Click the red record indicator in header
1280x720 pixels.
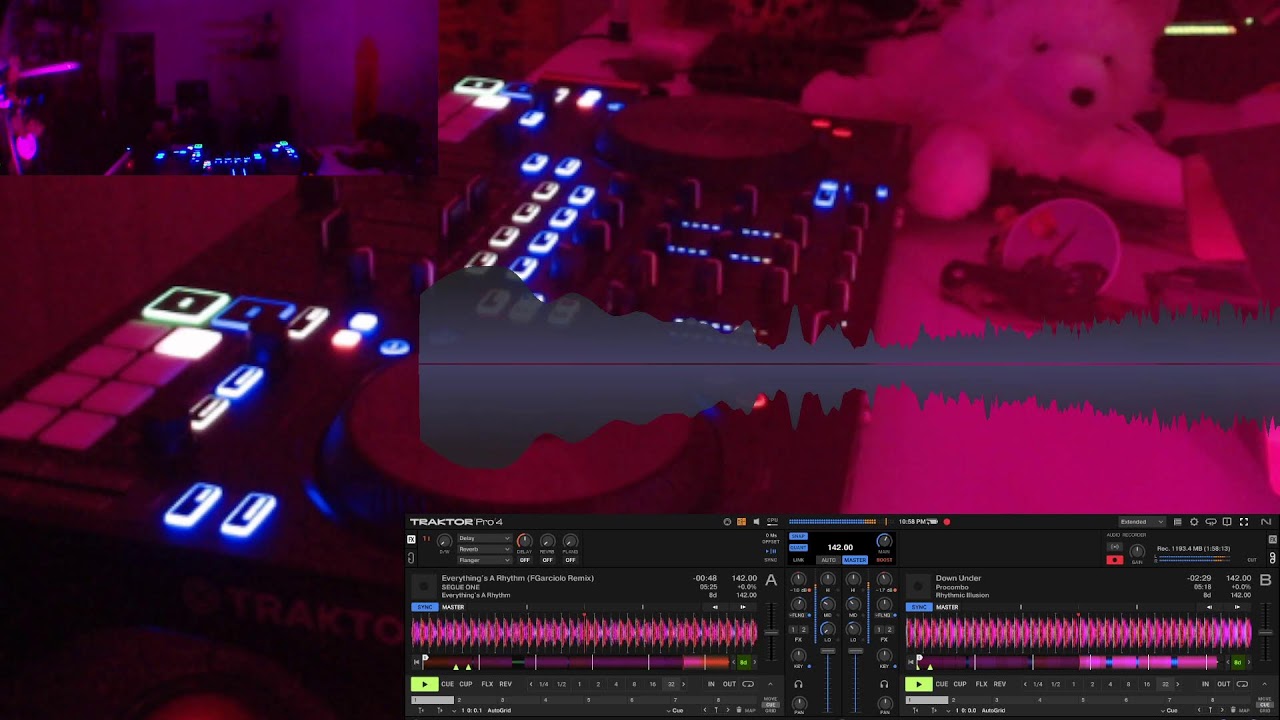click(947, 522)
